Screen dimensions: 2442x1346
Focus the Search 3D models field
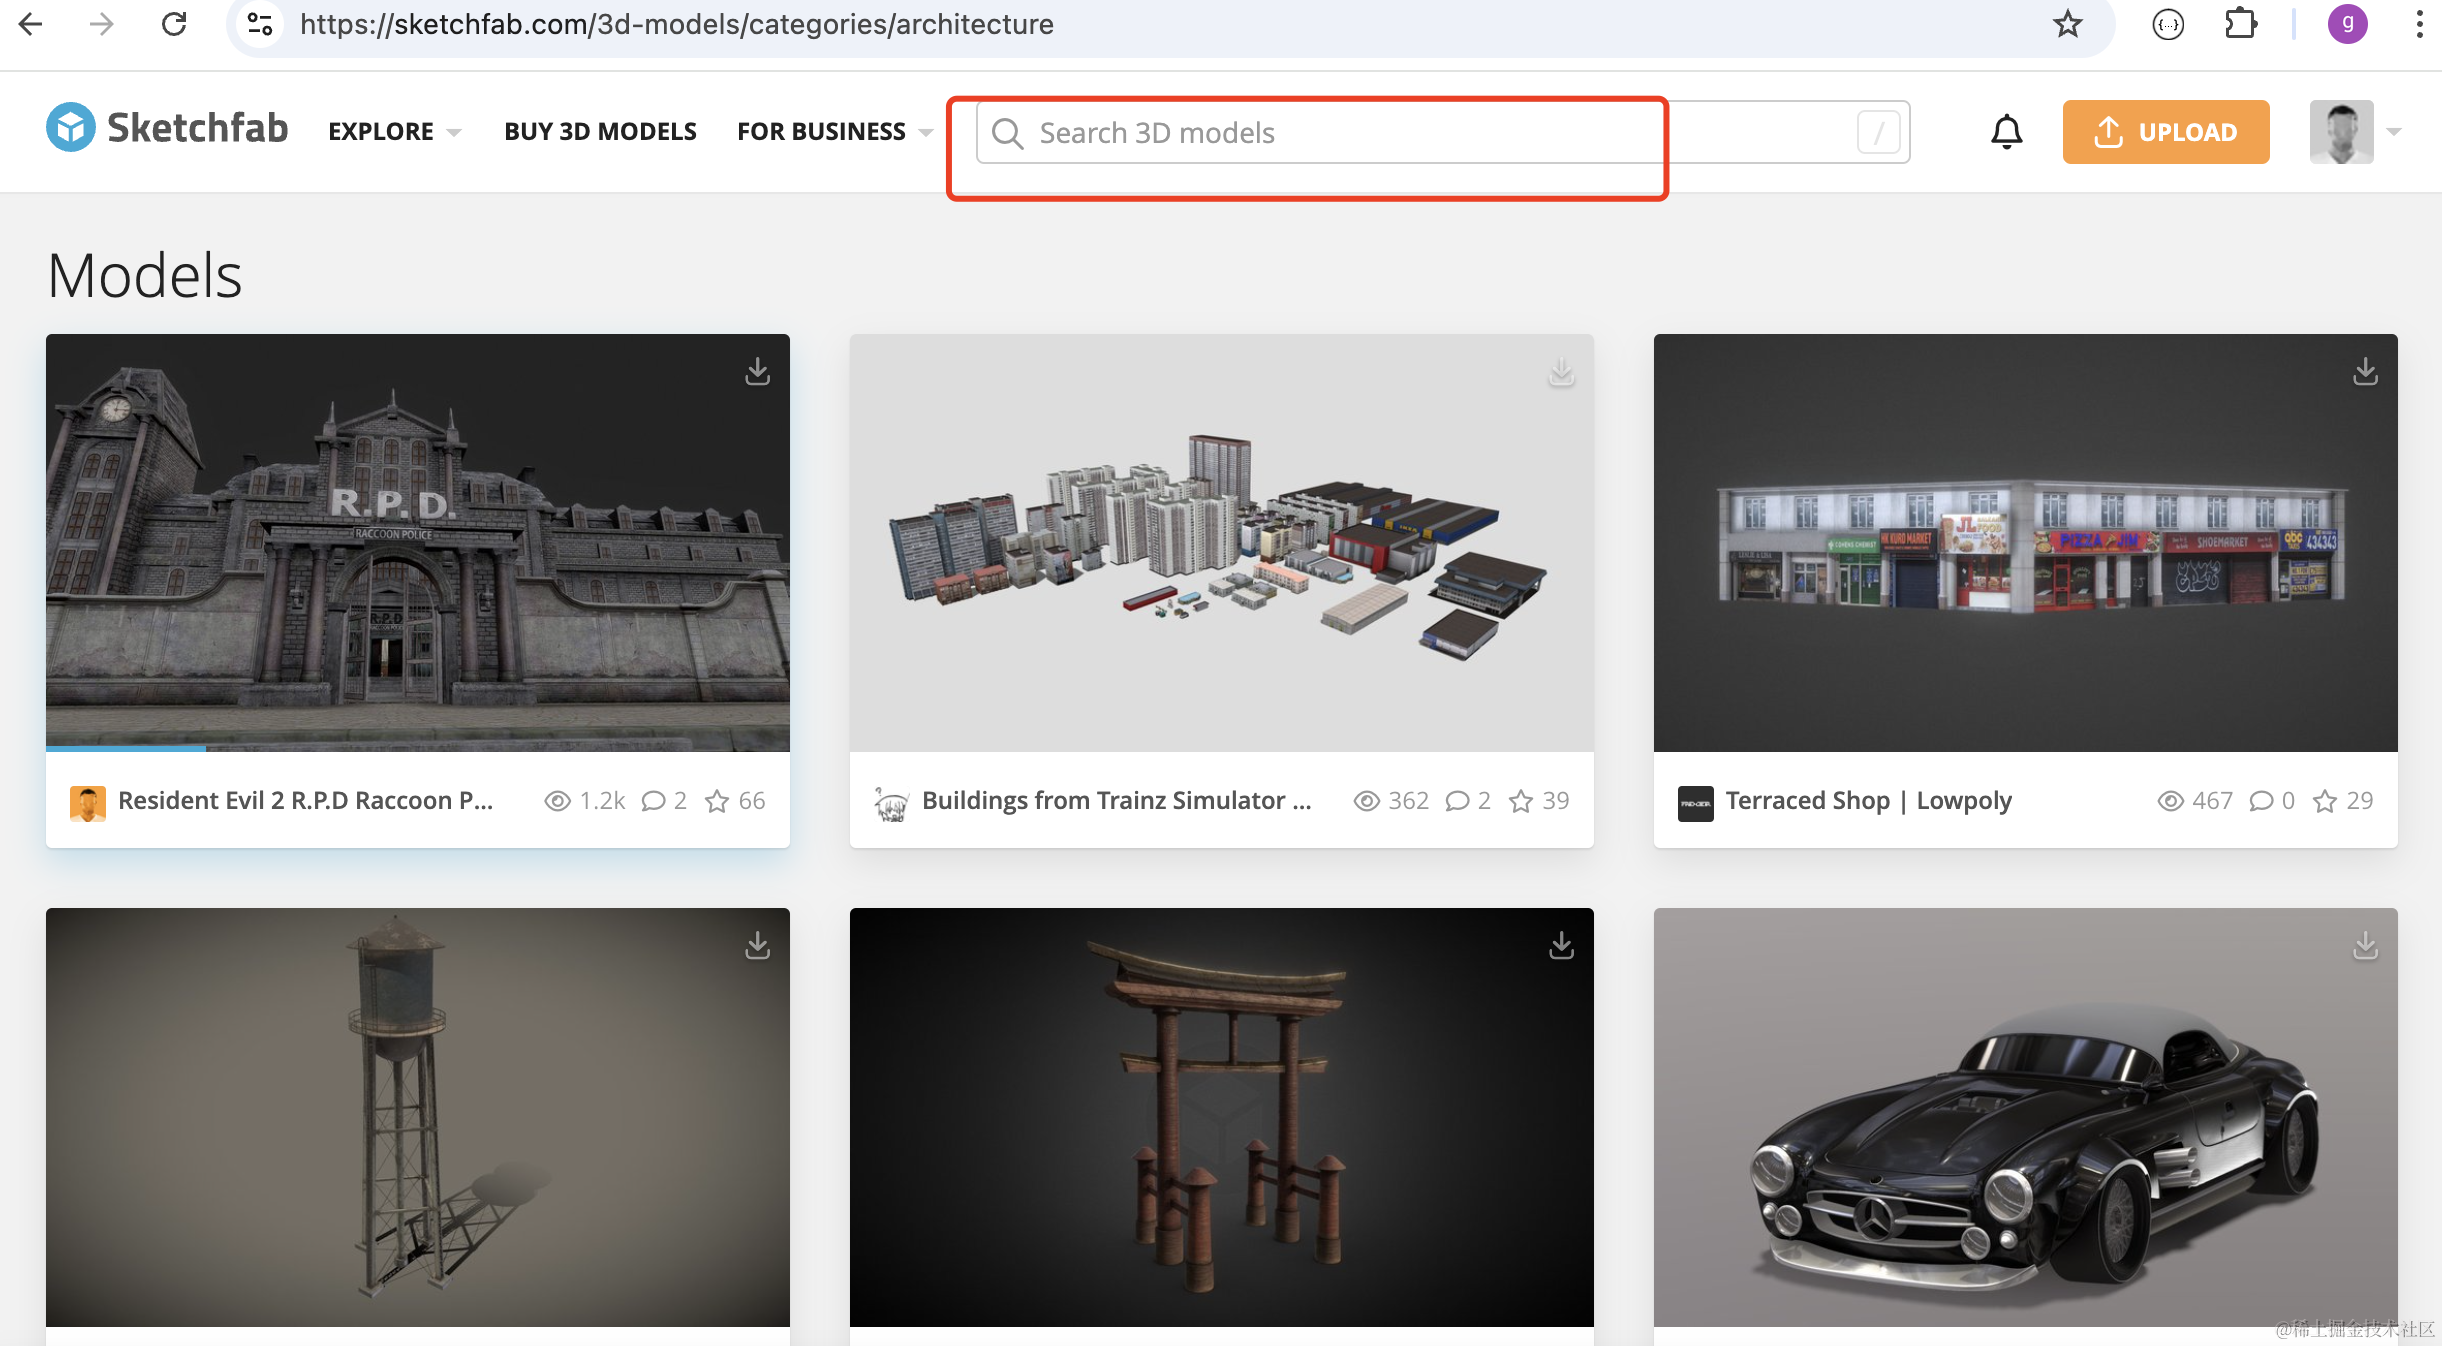[x=1443, y=133]
